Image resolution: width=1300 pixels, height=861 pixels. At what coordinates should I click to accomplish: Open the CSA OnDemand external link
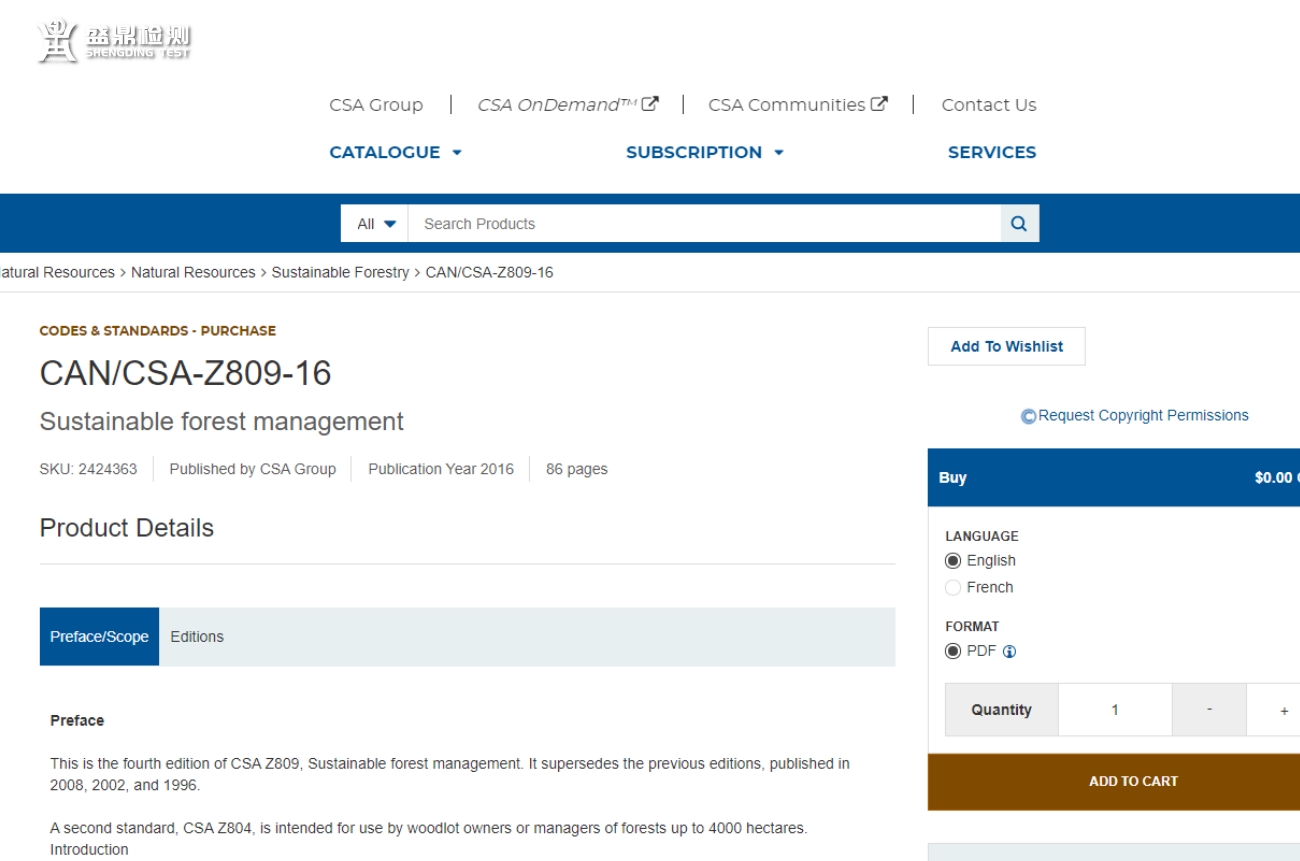[x=567, y=105]
